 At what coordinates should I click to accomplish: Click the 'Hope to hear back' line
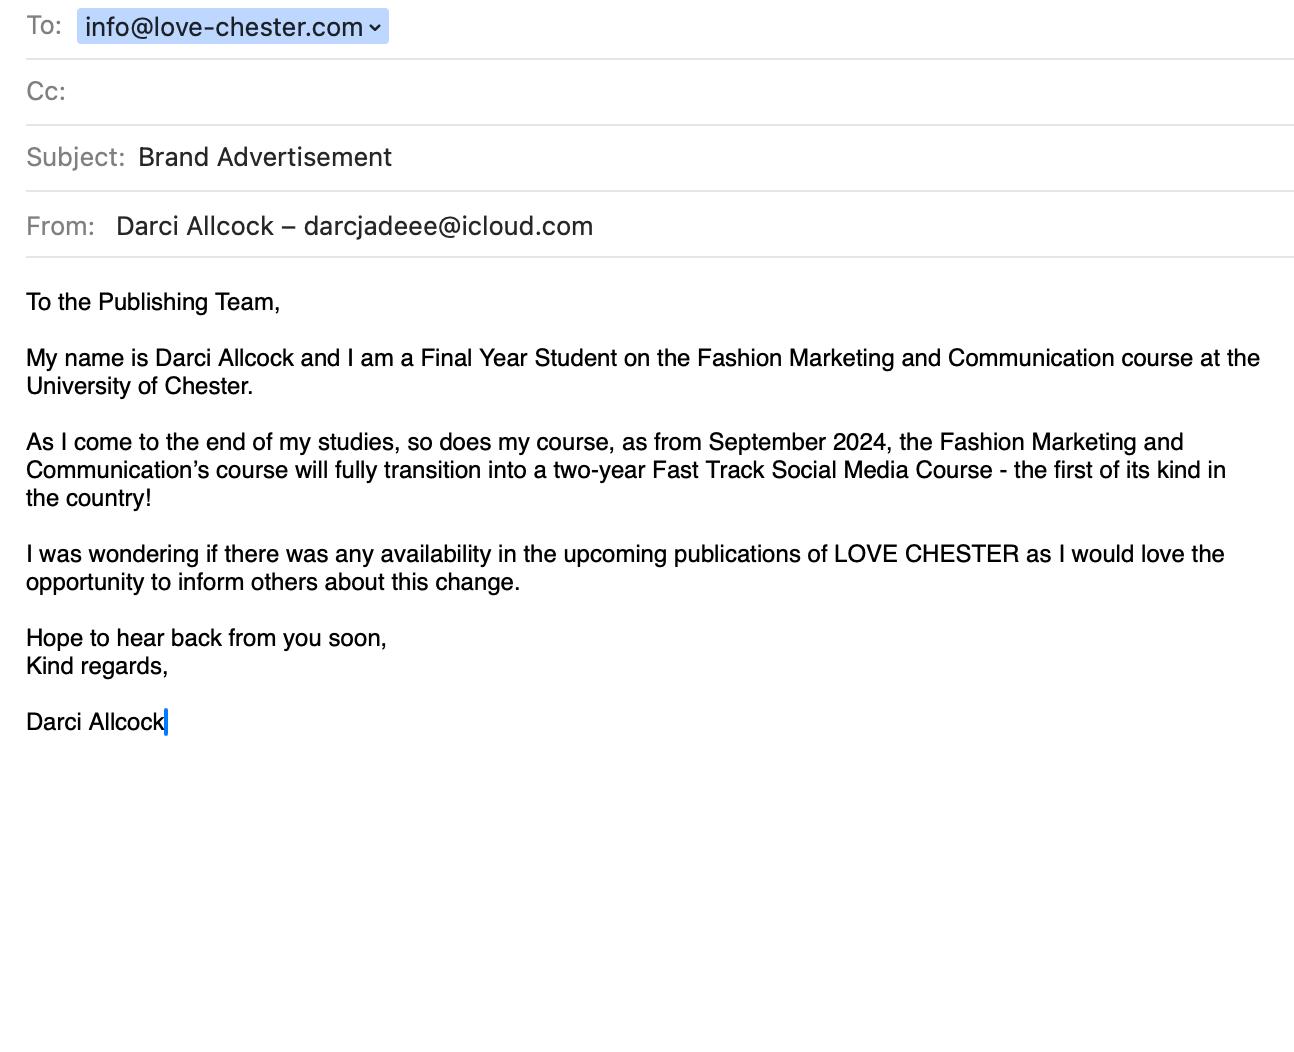click(206, 638)
